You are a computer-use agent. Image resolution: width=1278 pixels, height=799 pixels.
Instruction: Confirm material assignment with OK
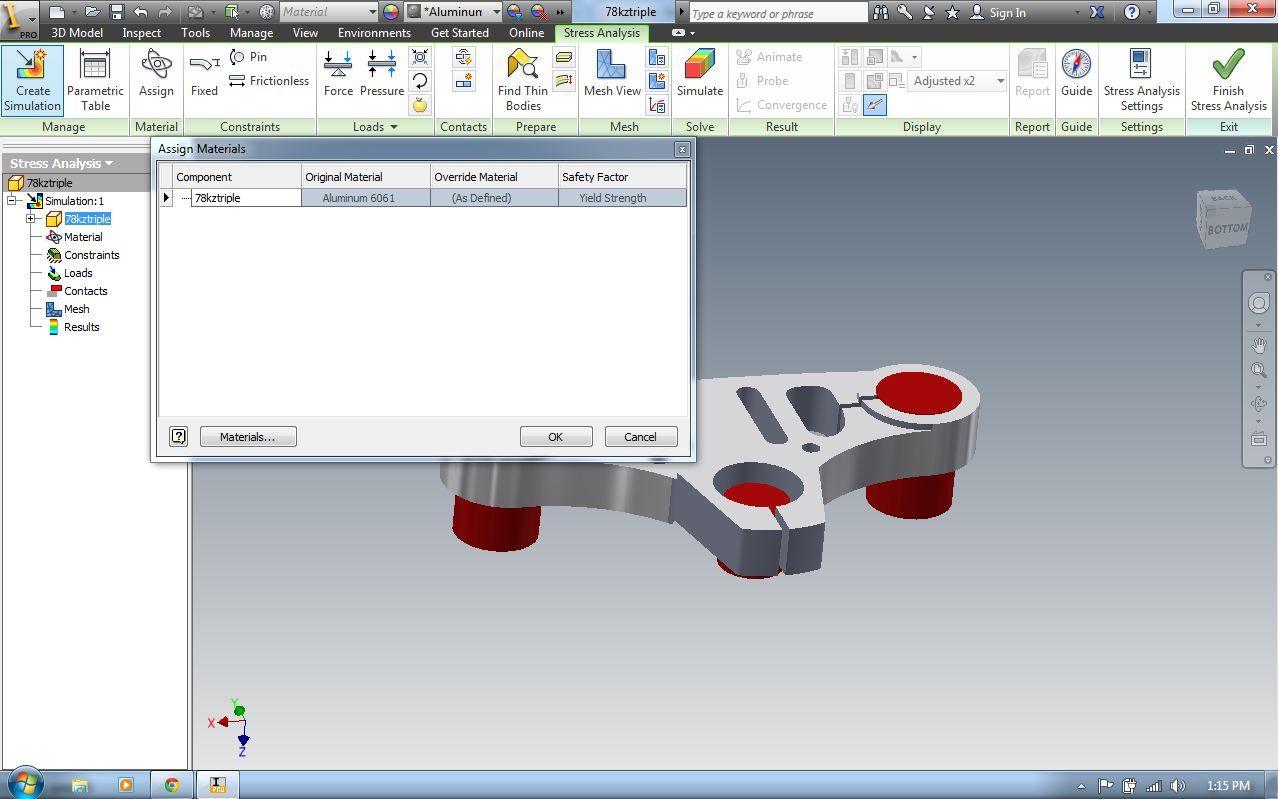(555, 436)
